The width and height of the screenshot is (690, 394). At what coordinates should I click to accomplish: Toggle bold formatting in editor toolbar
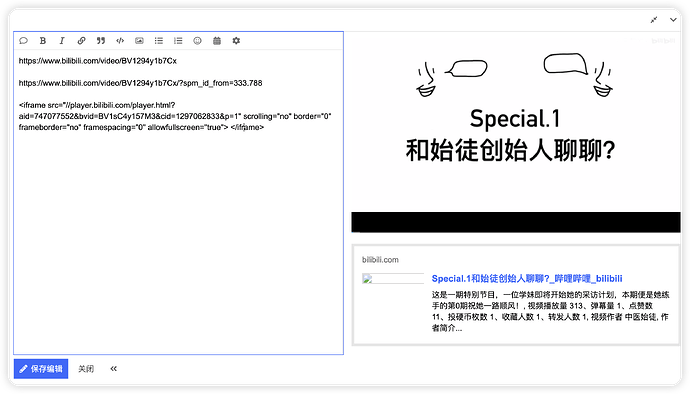43,41
